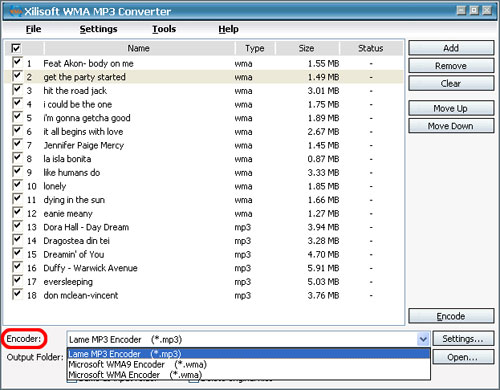Click the Open... output folder button

pyautogui.click(x=463, y=357)
